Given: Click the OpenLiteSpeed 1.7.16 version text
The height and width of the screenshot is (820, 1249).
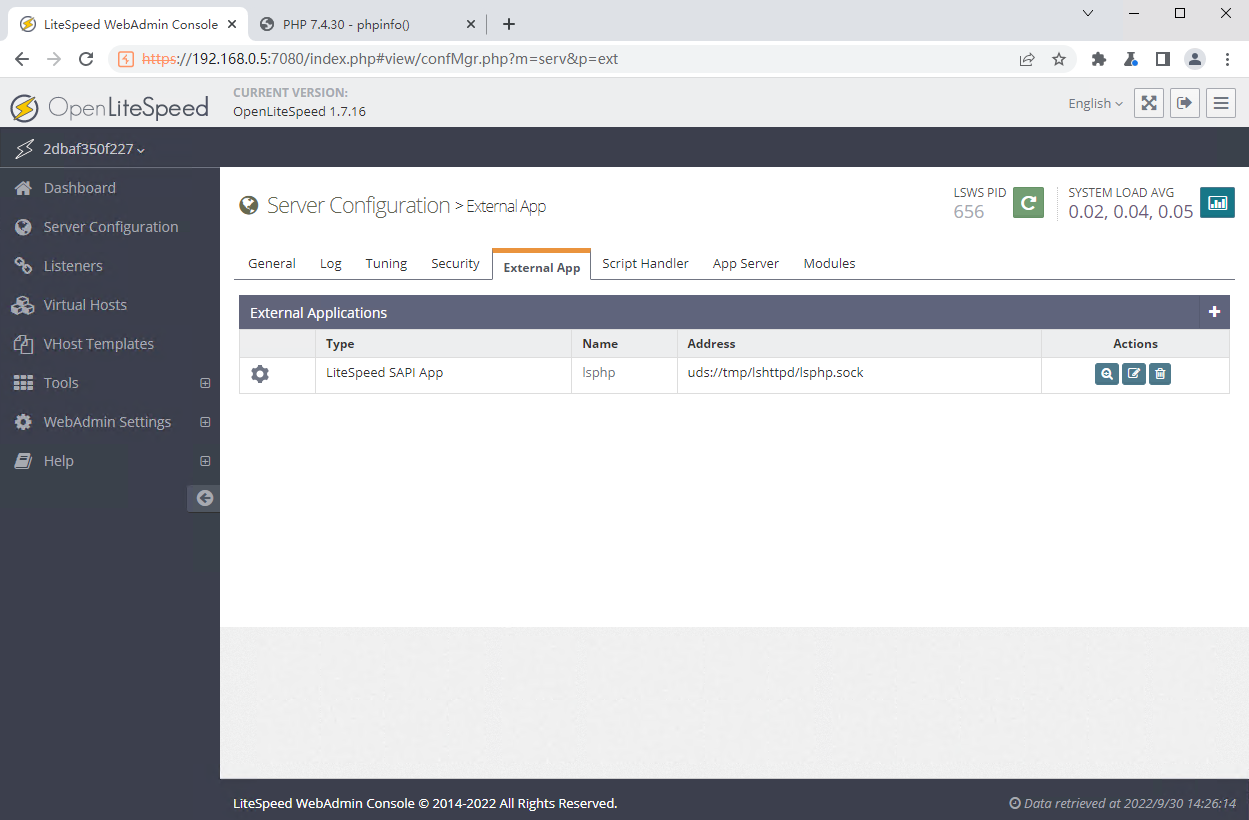Looking at the screenshot, I should tap(299, 111).
